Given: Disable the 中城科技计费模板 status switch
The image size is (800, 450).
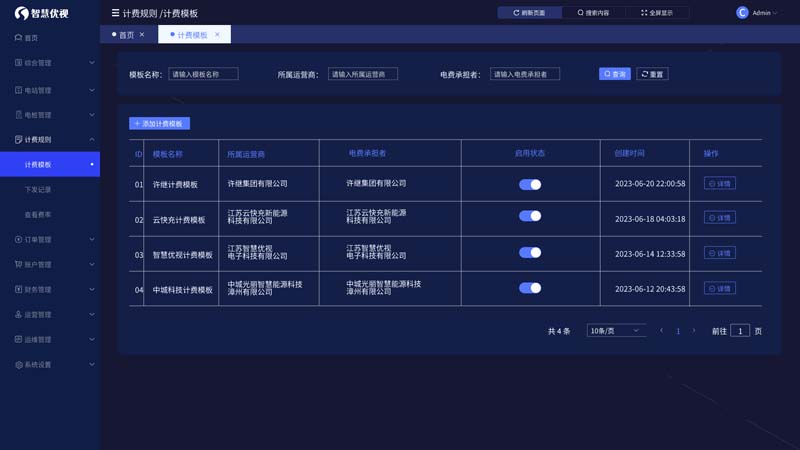Looking at the screenshot, I should (530, 288).
